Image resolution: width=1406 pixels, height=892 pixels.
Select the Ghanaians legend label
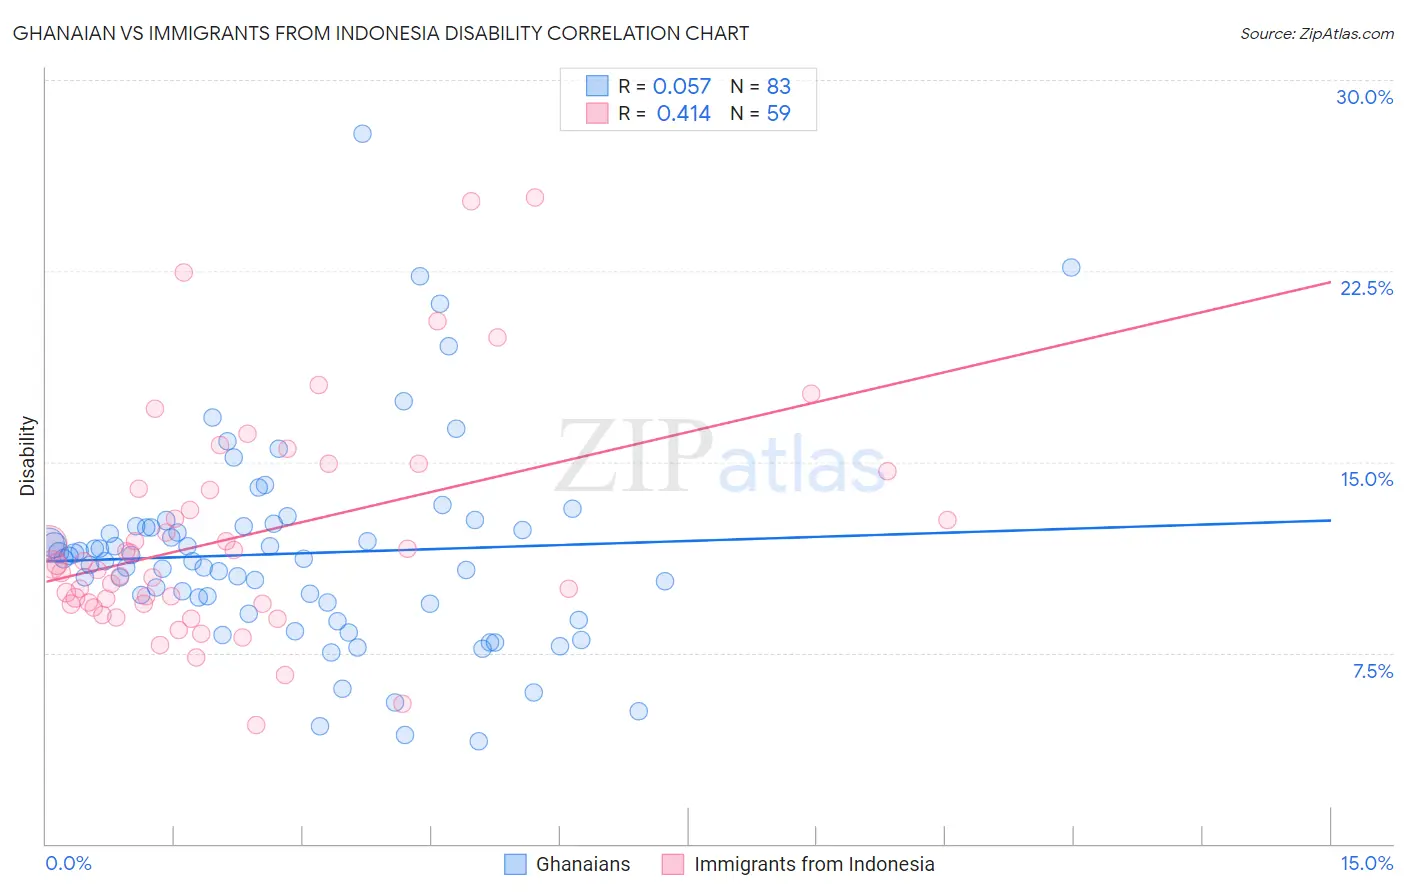tap(583, 864)
